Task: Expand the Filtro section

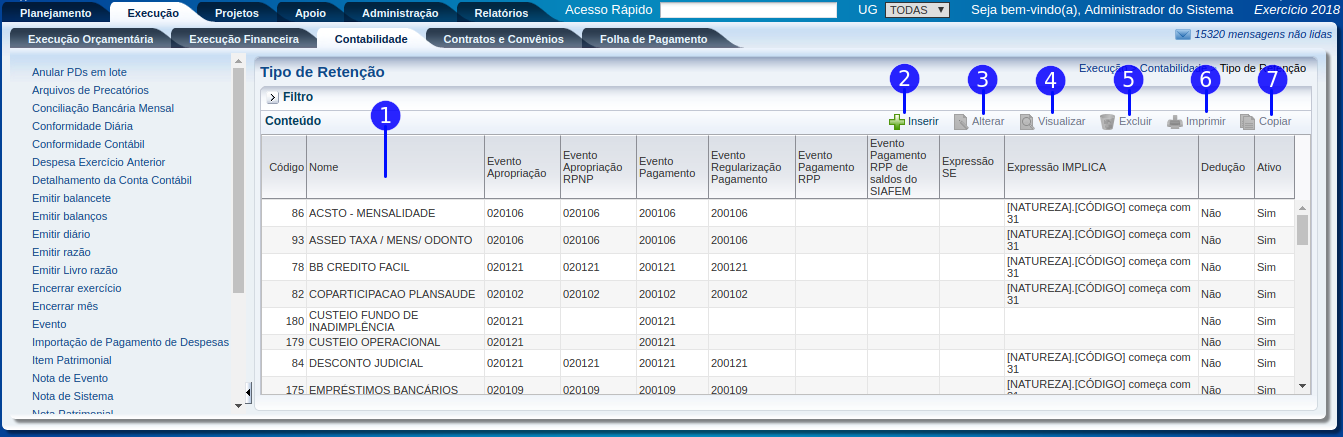Action: pos(272,98)
